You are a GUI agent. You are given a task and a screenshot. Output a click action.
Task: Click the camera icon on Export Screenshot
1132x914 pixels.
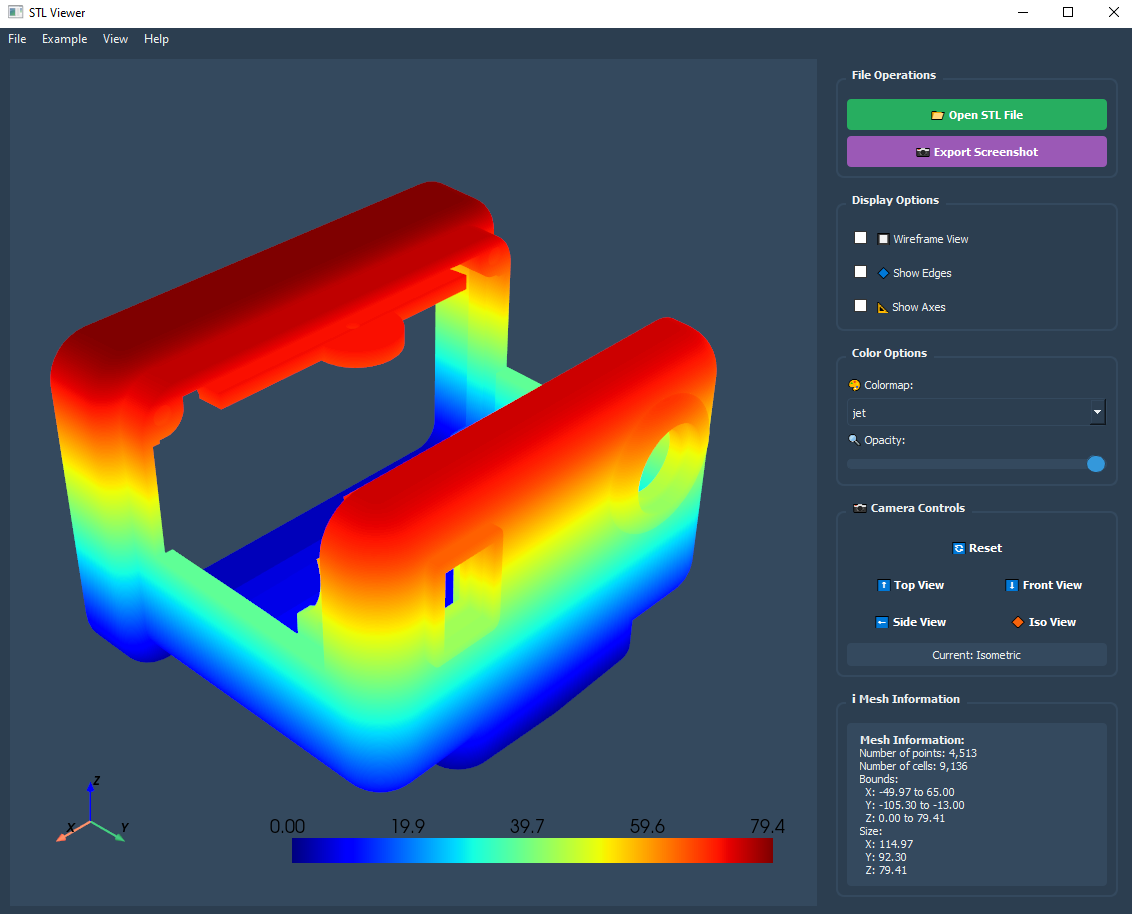pyautogui.click(x=923, y=152)
